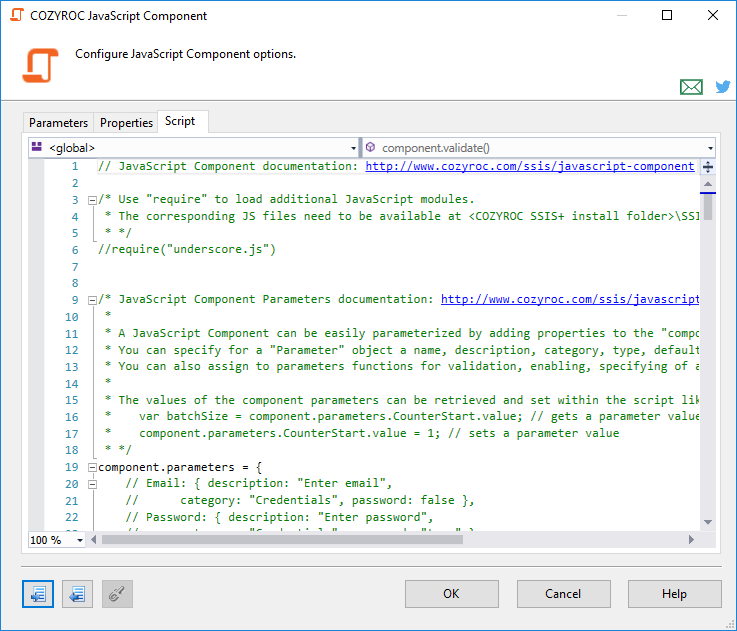Click the horizontal scrollbar left arrow
This screenshot has width=737, height=631.
coord(94,539)
